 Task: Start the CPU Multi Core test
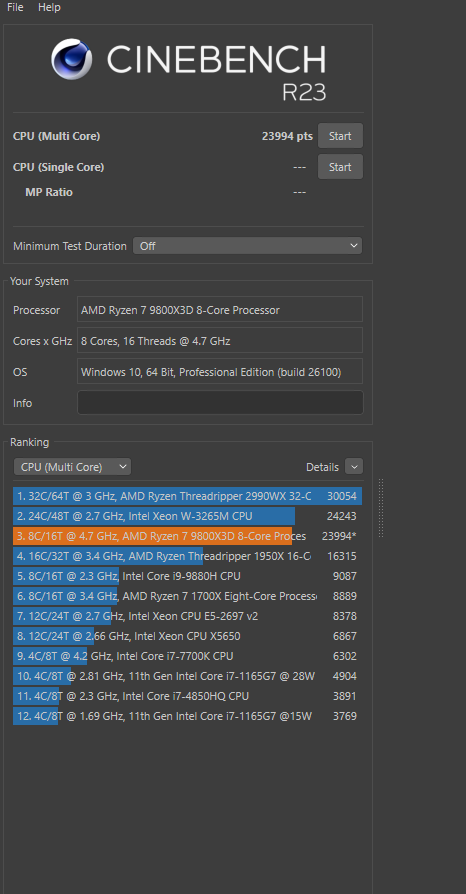click(x=340, y=136)
